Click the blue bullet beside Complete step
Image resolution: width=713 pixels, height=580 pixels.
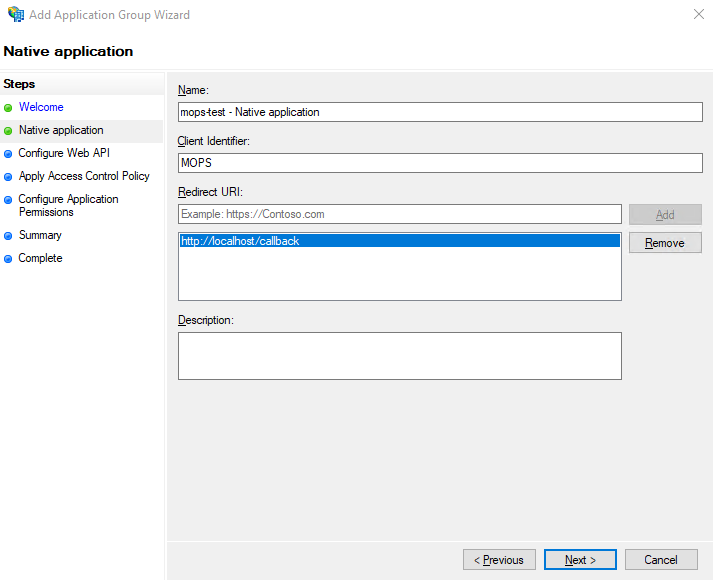[8, 259]
